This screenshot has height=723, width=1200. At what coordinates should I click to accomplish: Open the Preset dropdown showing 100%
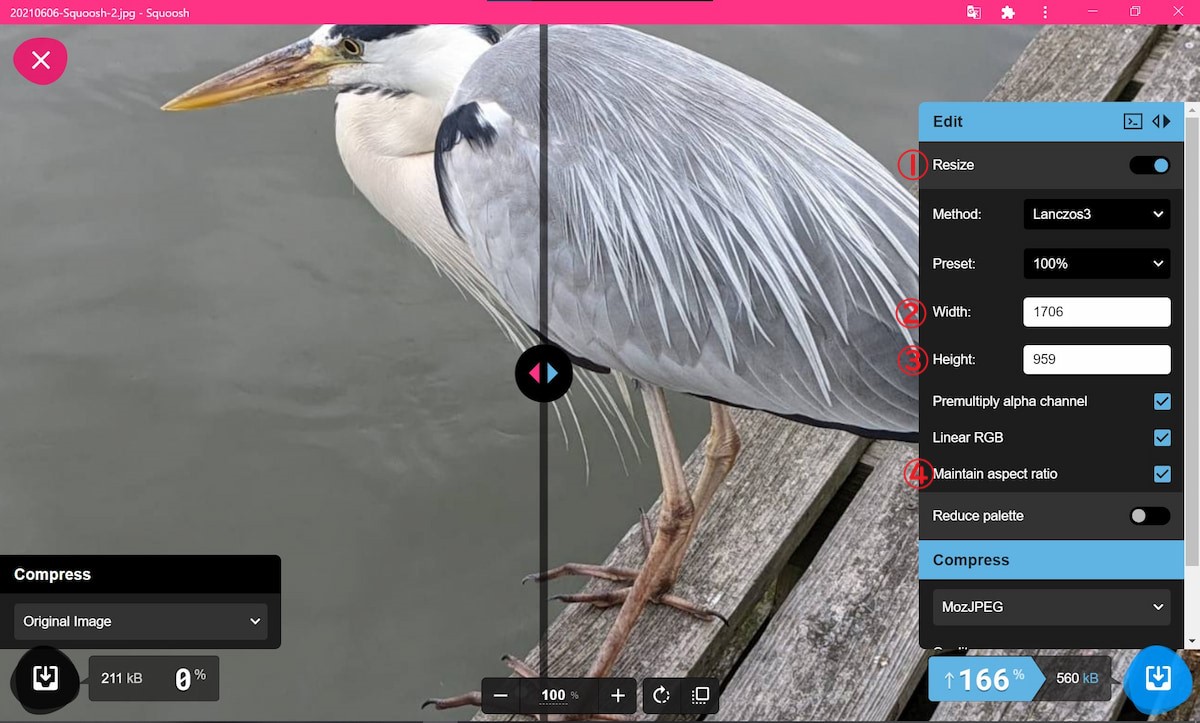(1097, 264)
